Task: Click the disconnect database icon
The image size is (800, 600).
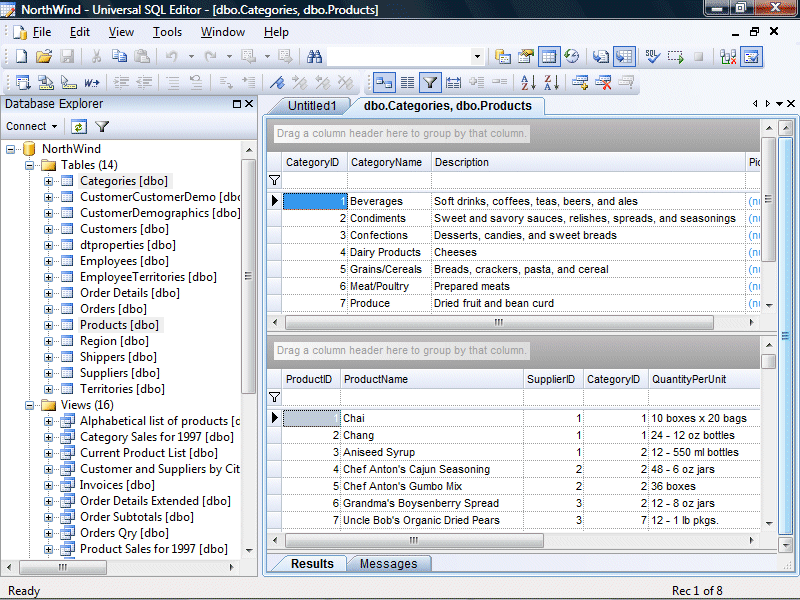Action: click(x=728, y=56)
